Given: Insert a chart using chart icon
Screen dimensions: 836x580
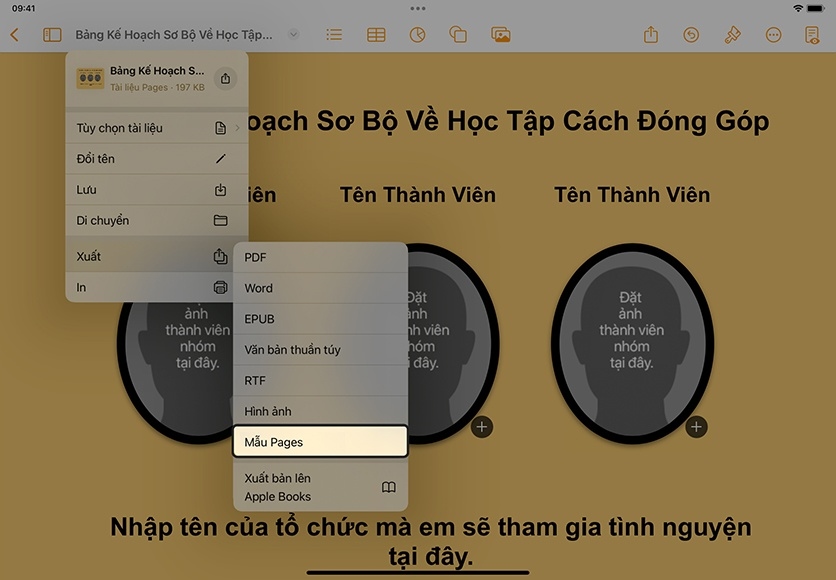Looking at the screenshot, I should click(x=417, y=35).
